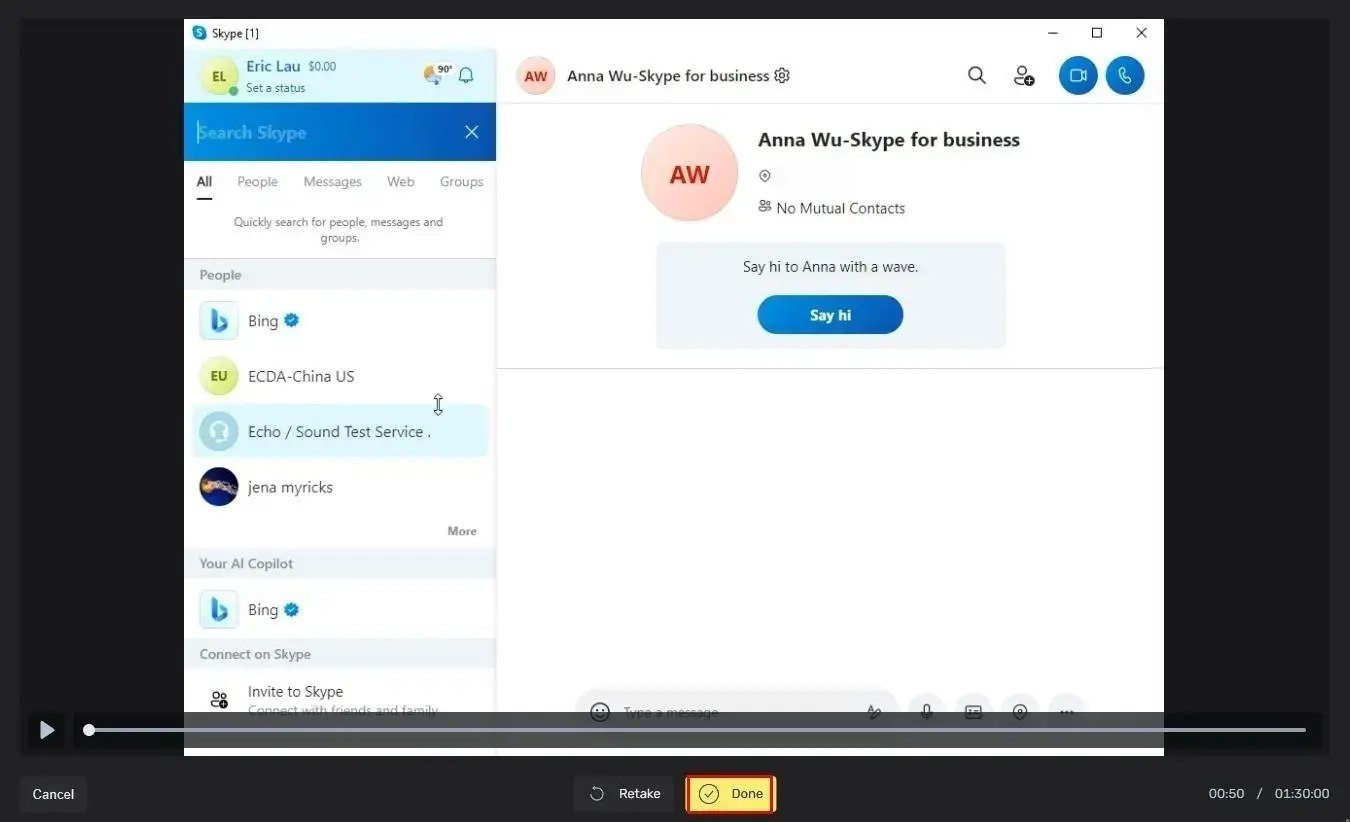Screen dimensions: 1350x822
Task: Start an audio call with Anna Wu
Action: [1125, 75]
